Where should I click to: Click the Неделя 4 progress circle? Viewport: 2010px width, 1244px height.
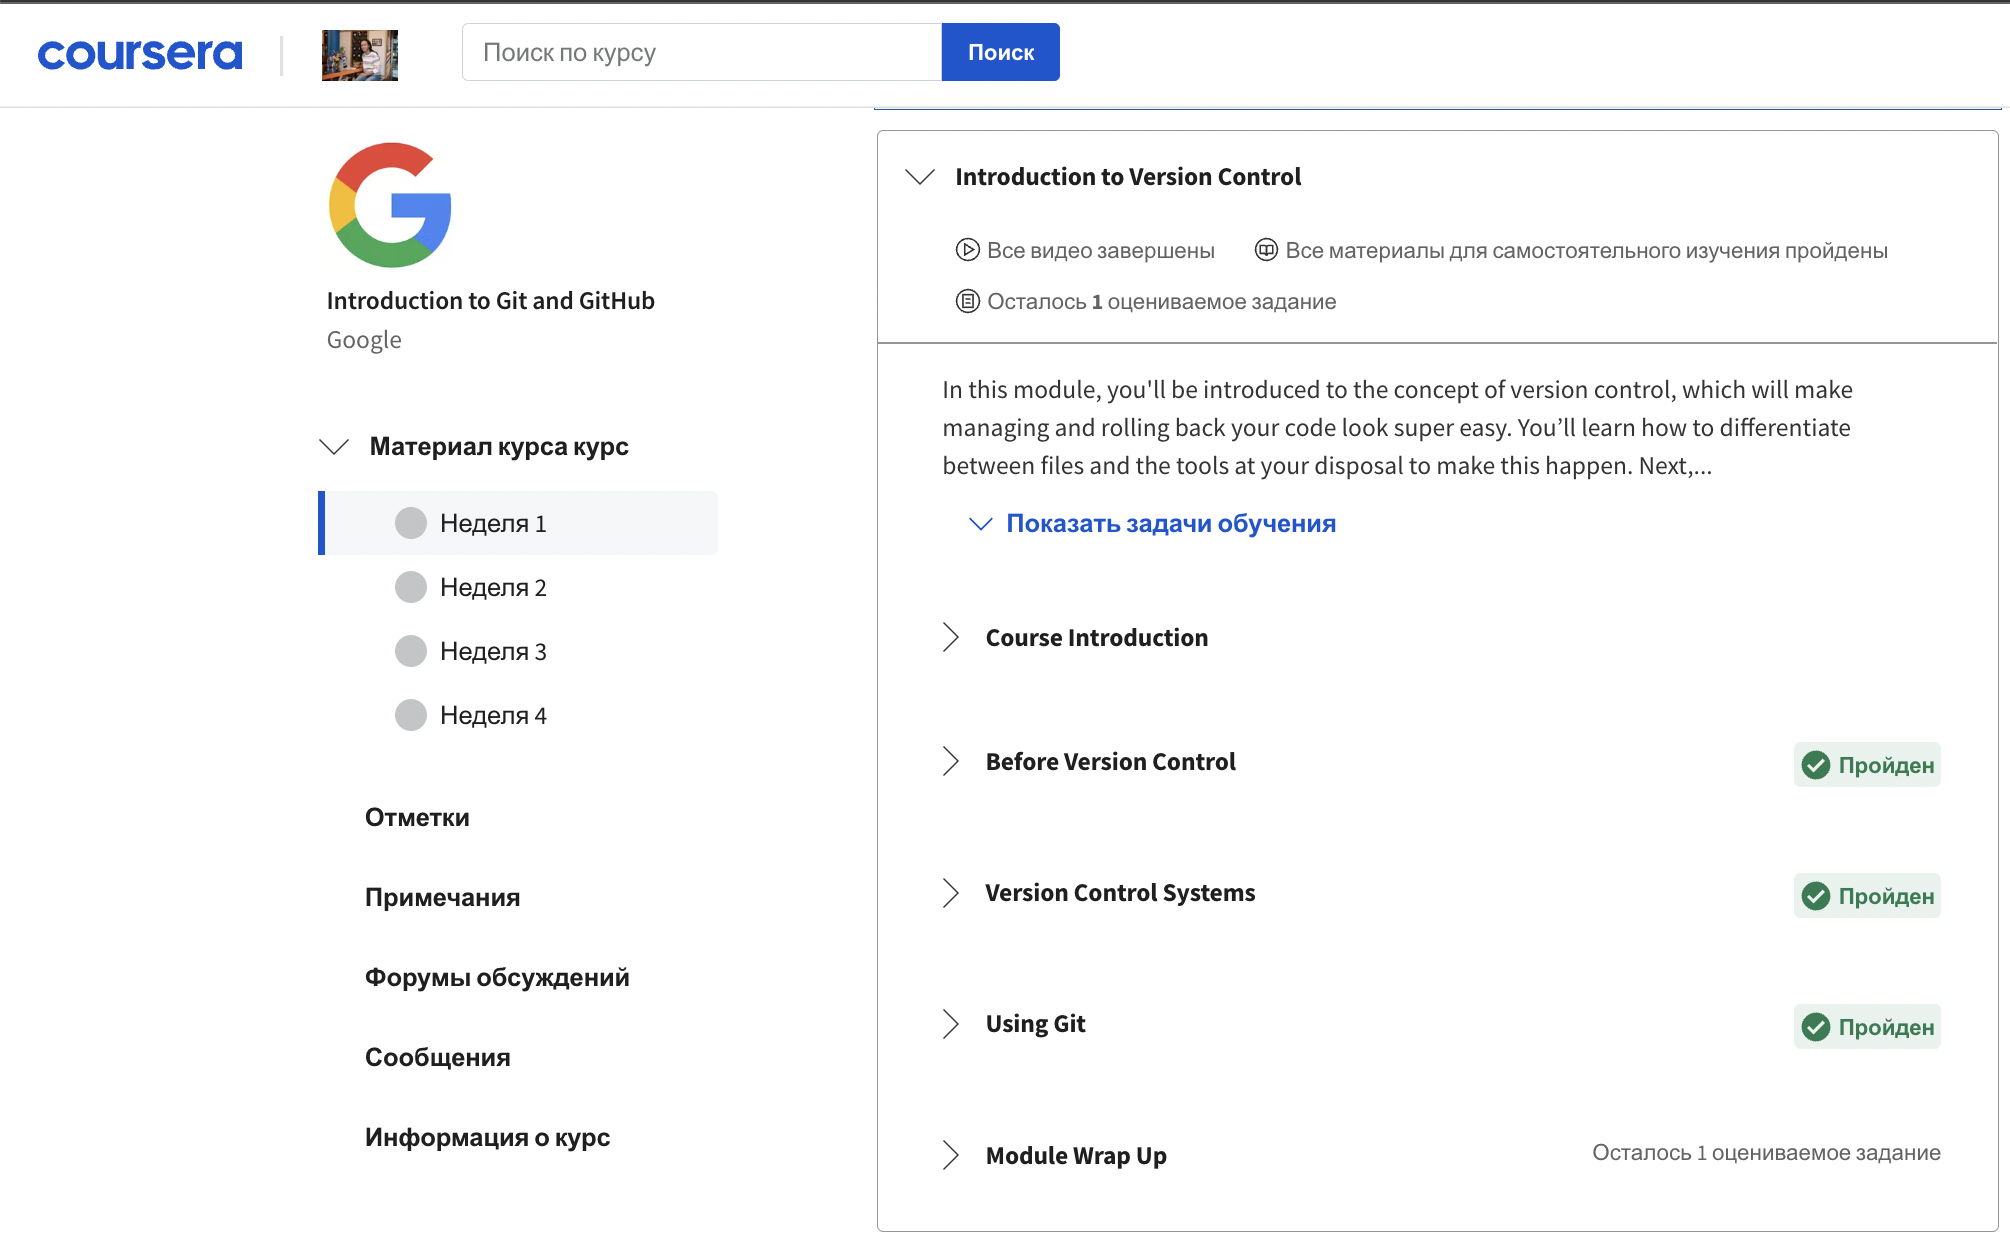point(411,715)
